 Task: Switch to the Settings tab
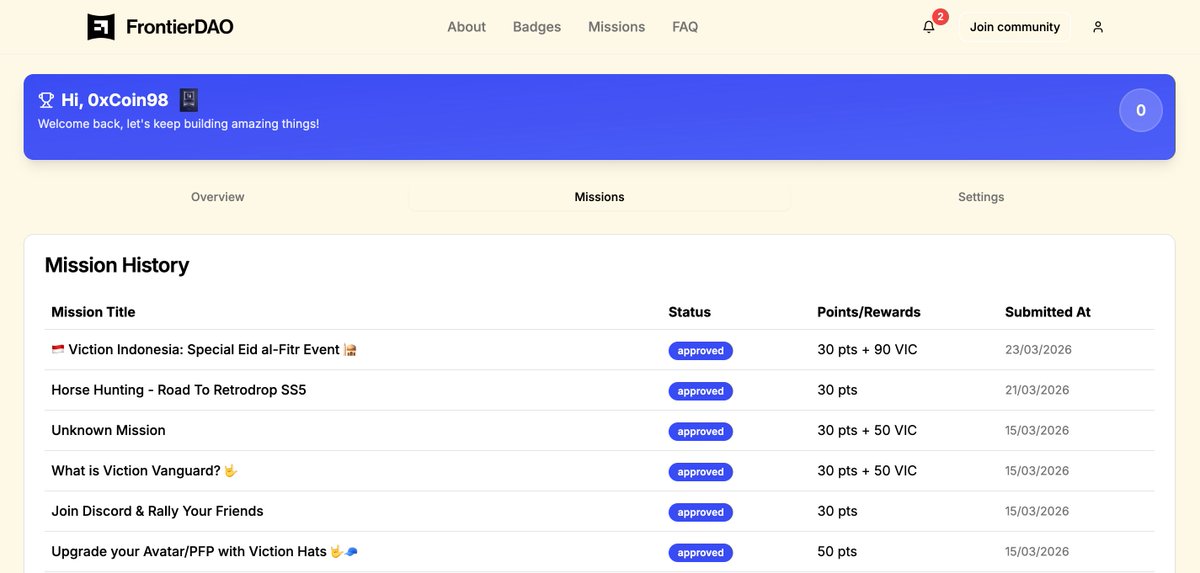tap(981, 197)
